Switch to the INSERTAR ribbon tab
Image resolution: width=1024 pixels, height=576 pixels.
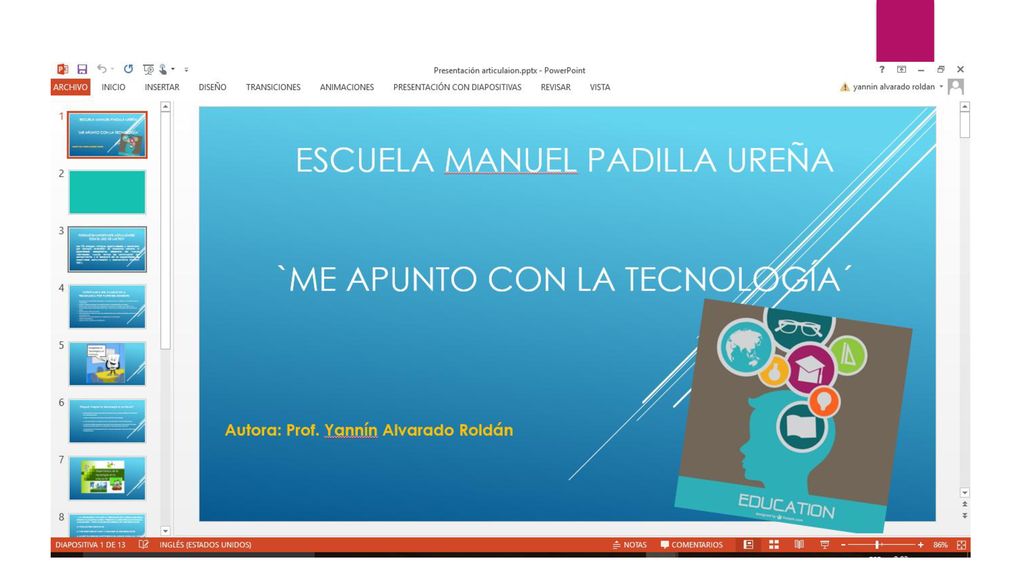[162, 87]
